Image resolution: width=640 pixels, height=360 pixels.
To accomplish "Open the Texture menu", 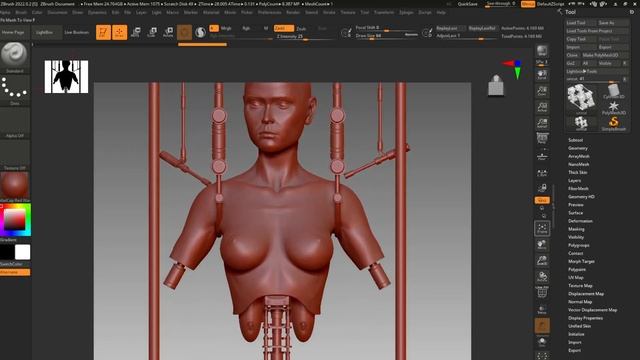I will point(348,12).
